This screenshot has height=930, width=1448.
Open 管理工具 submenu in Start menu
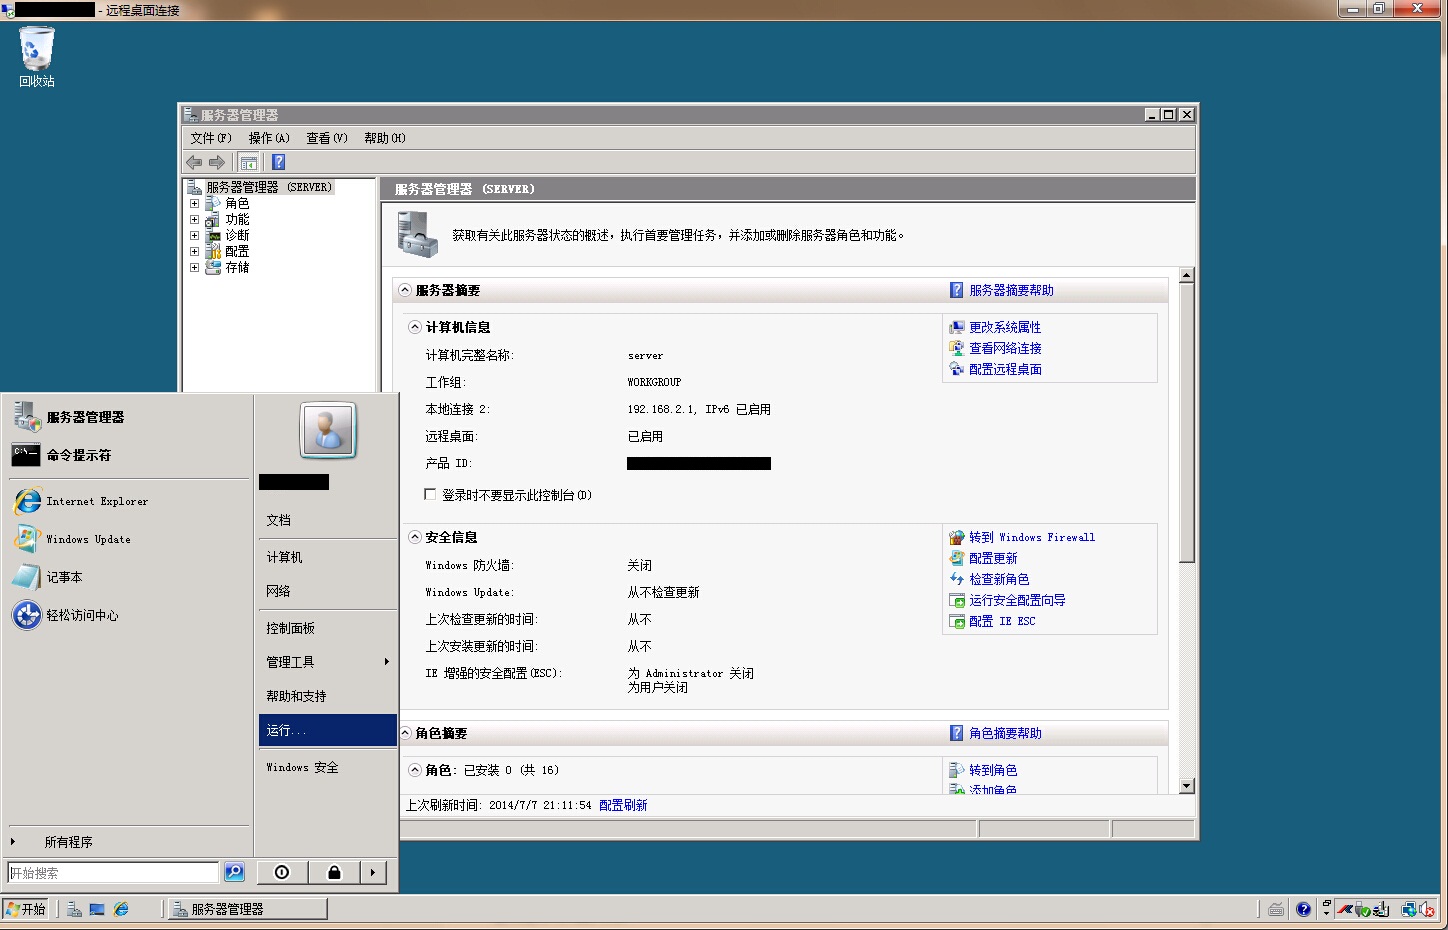pos(328,662)
